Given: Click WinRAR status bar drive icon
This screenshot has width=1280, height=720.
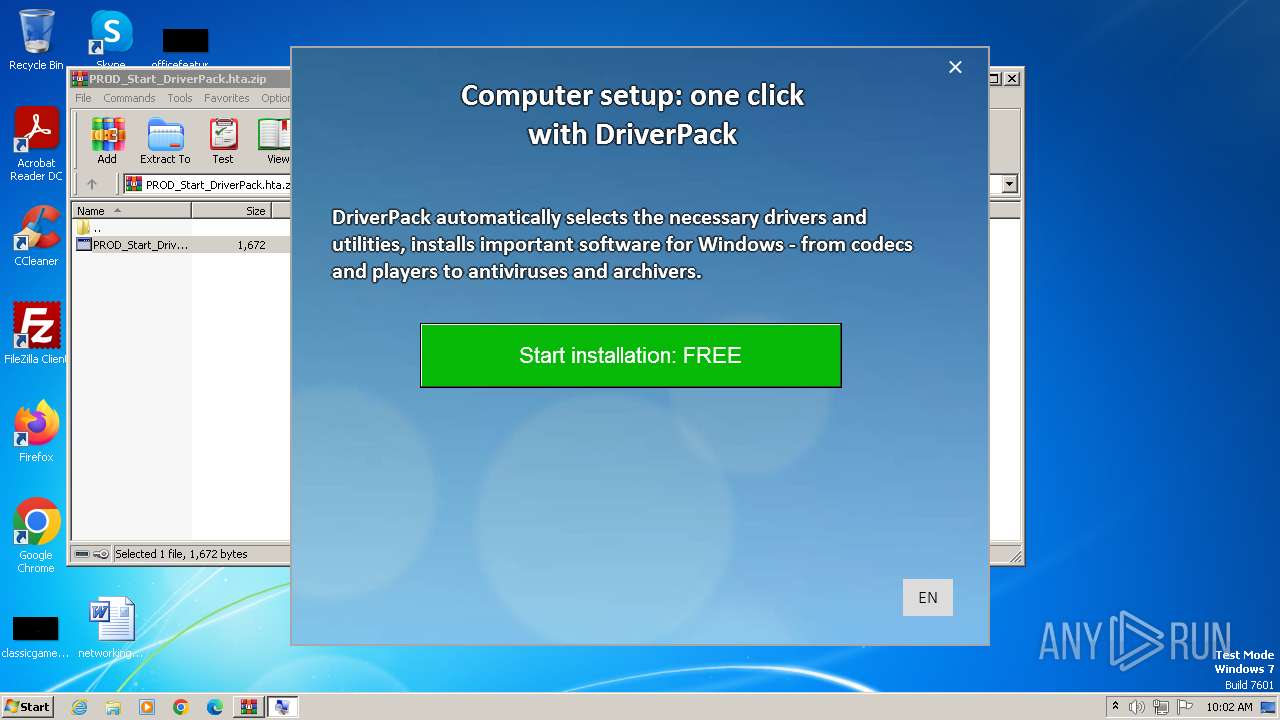Looking at the screenshot, I should 83,554.
